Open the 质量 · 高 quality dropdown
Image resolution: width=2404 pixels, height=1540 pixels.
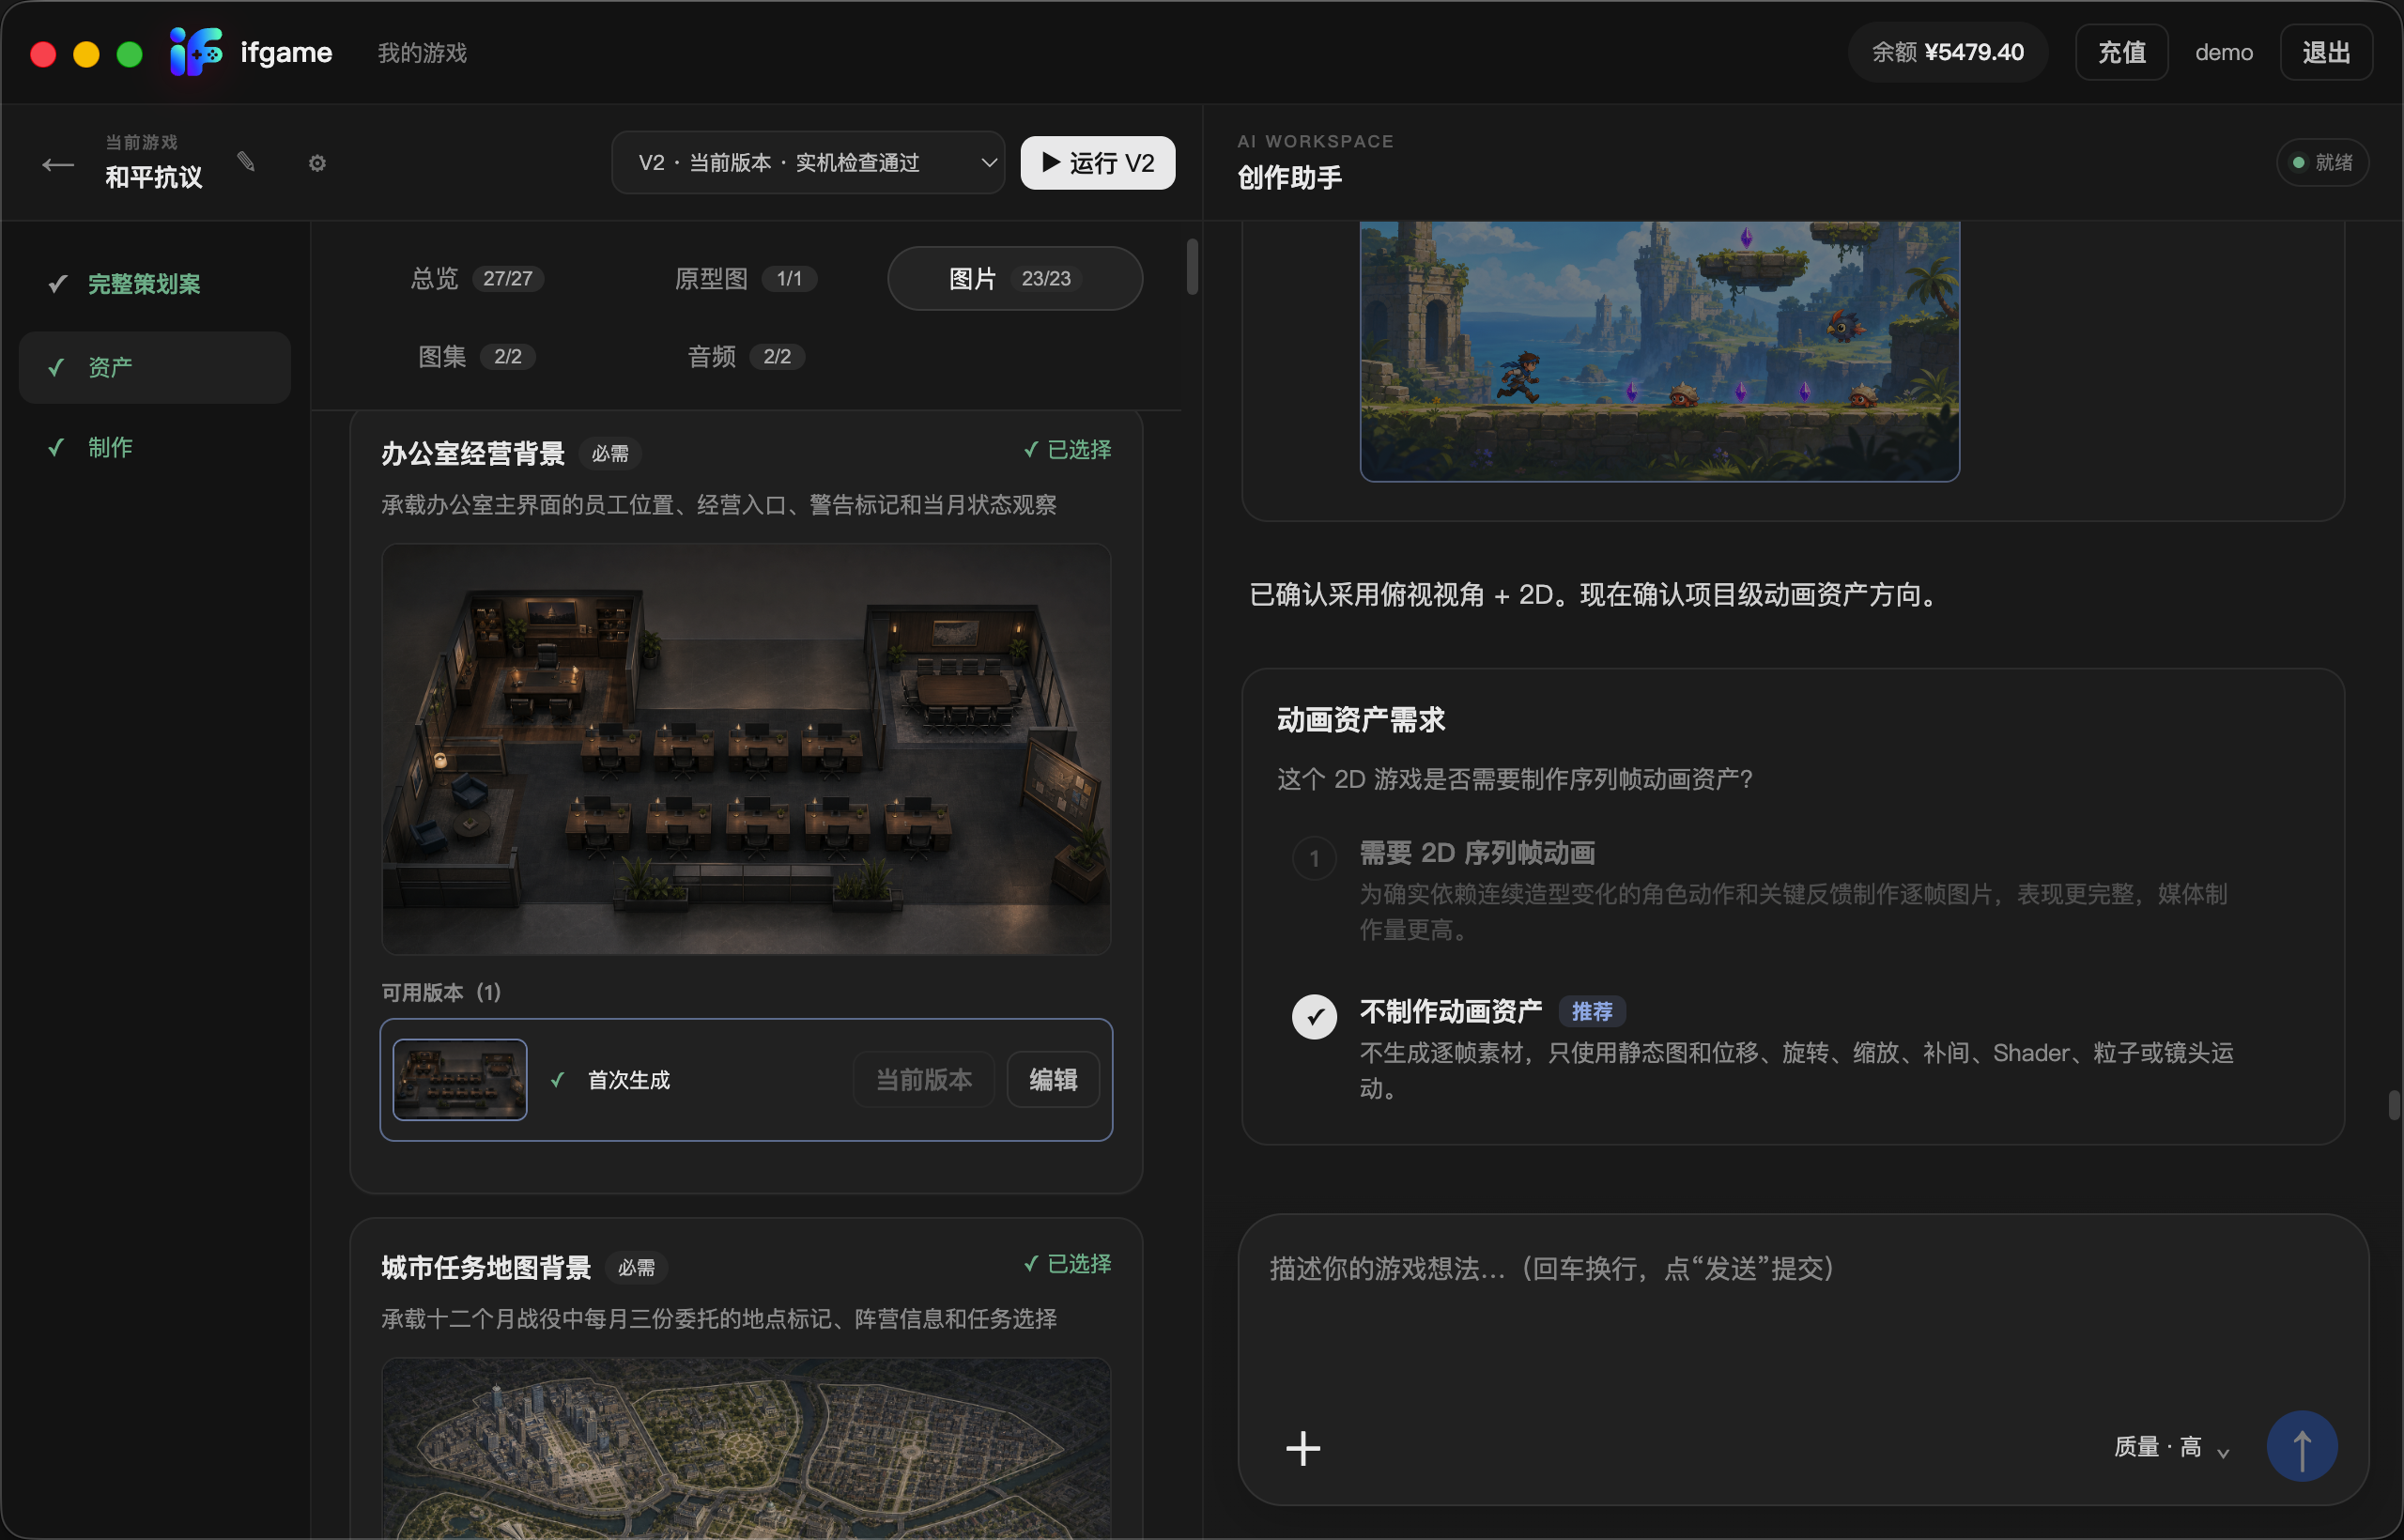tap(2172, 1448)
